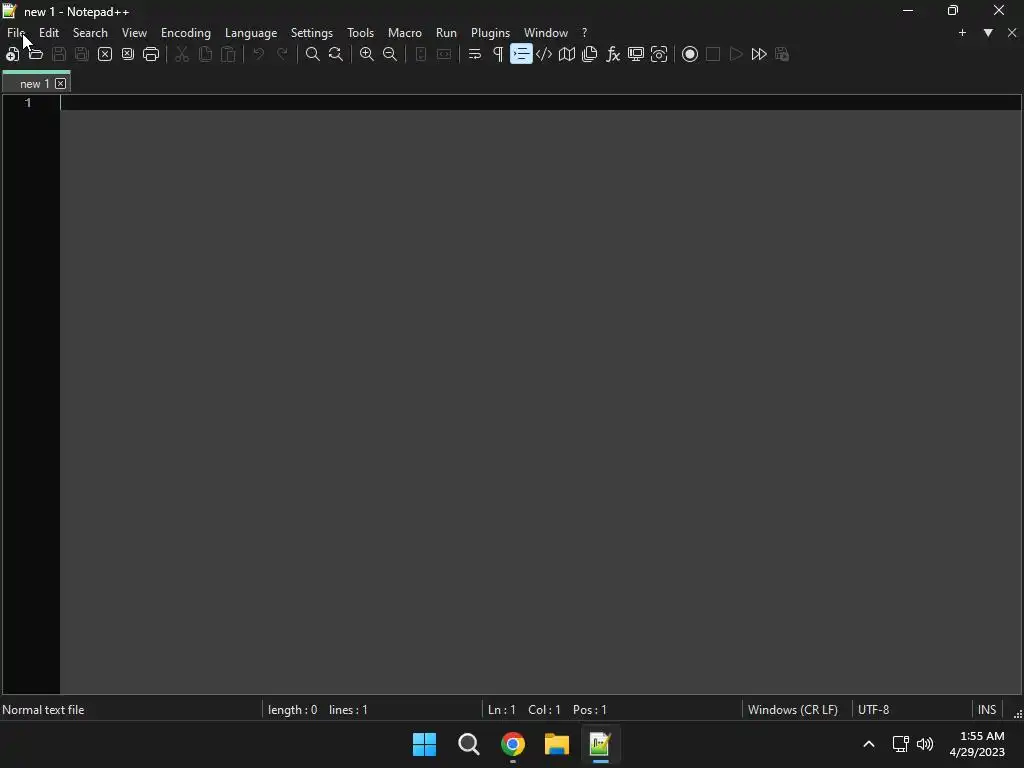
Task: Open the View menu
Action: [135, 33]
